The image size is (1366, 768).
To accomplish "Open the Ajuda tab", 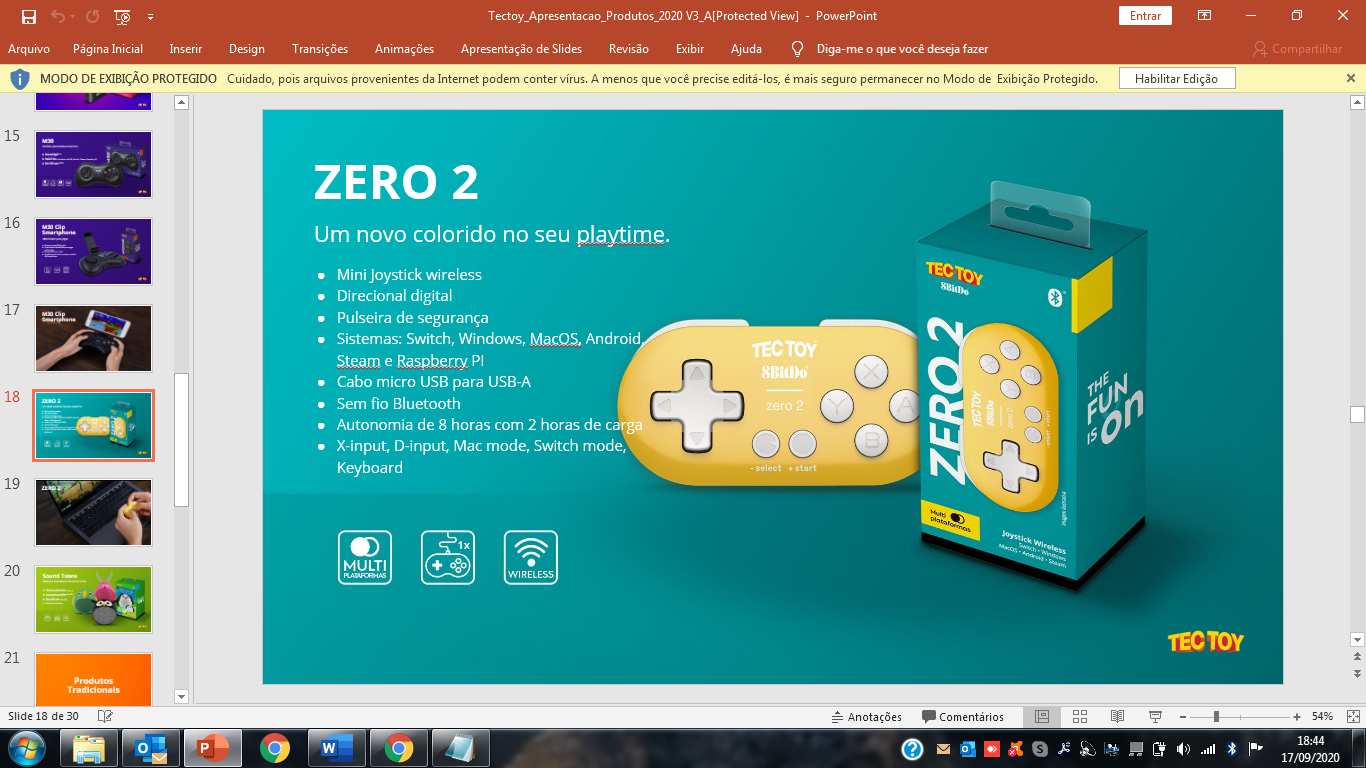I will coord(746,49).
